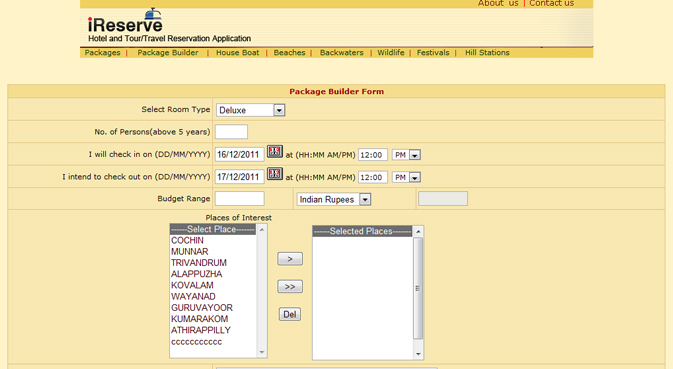Click the Selected Places scrollbar thumb
This screenshot has height=369, width=673.
(x=418, y=288)
